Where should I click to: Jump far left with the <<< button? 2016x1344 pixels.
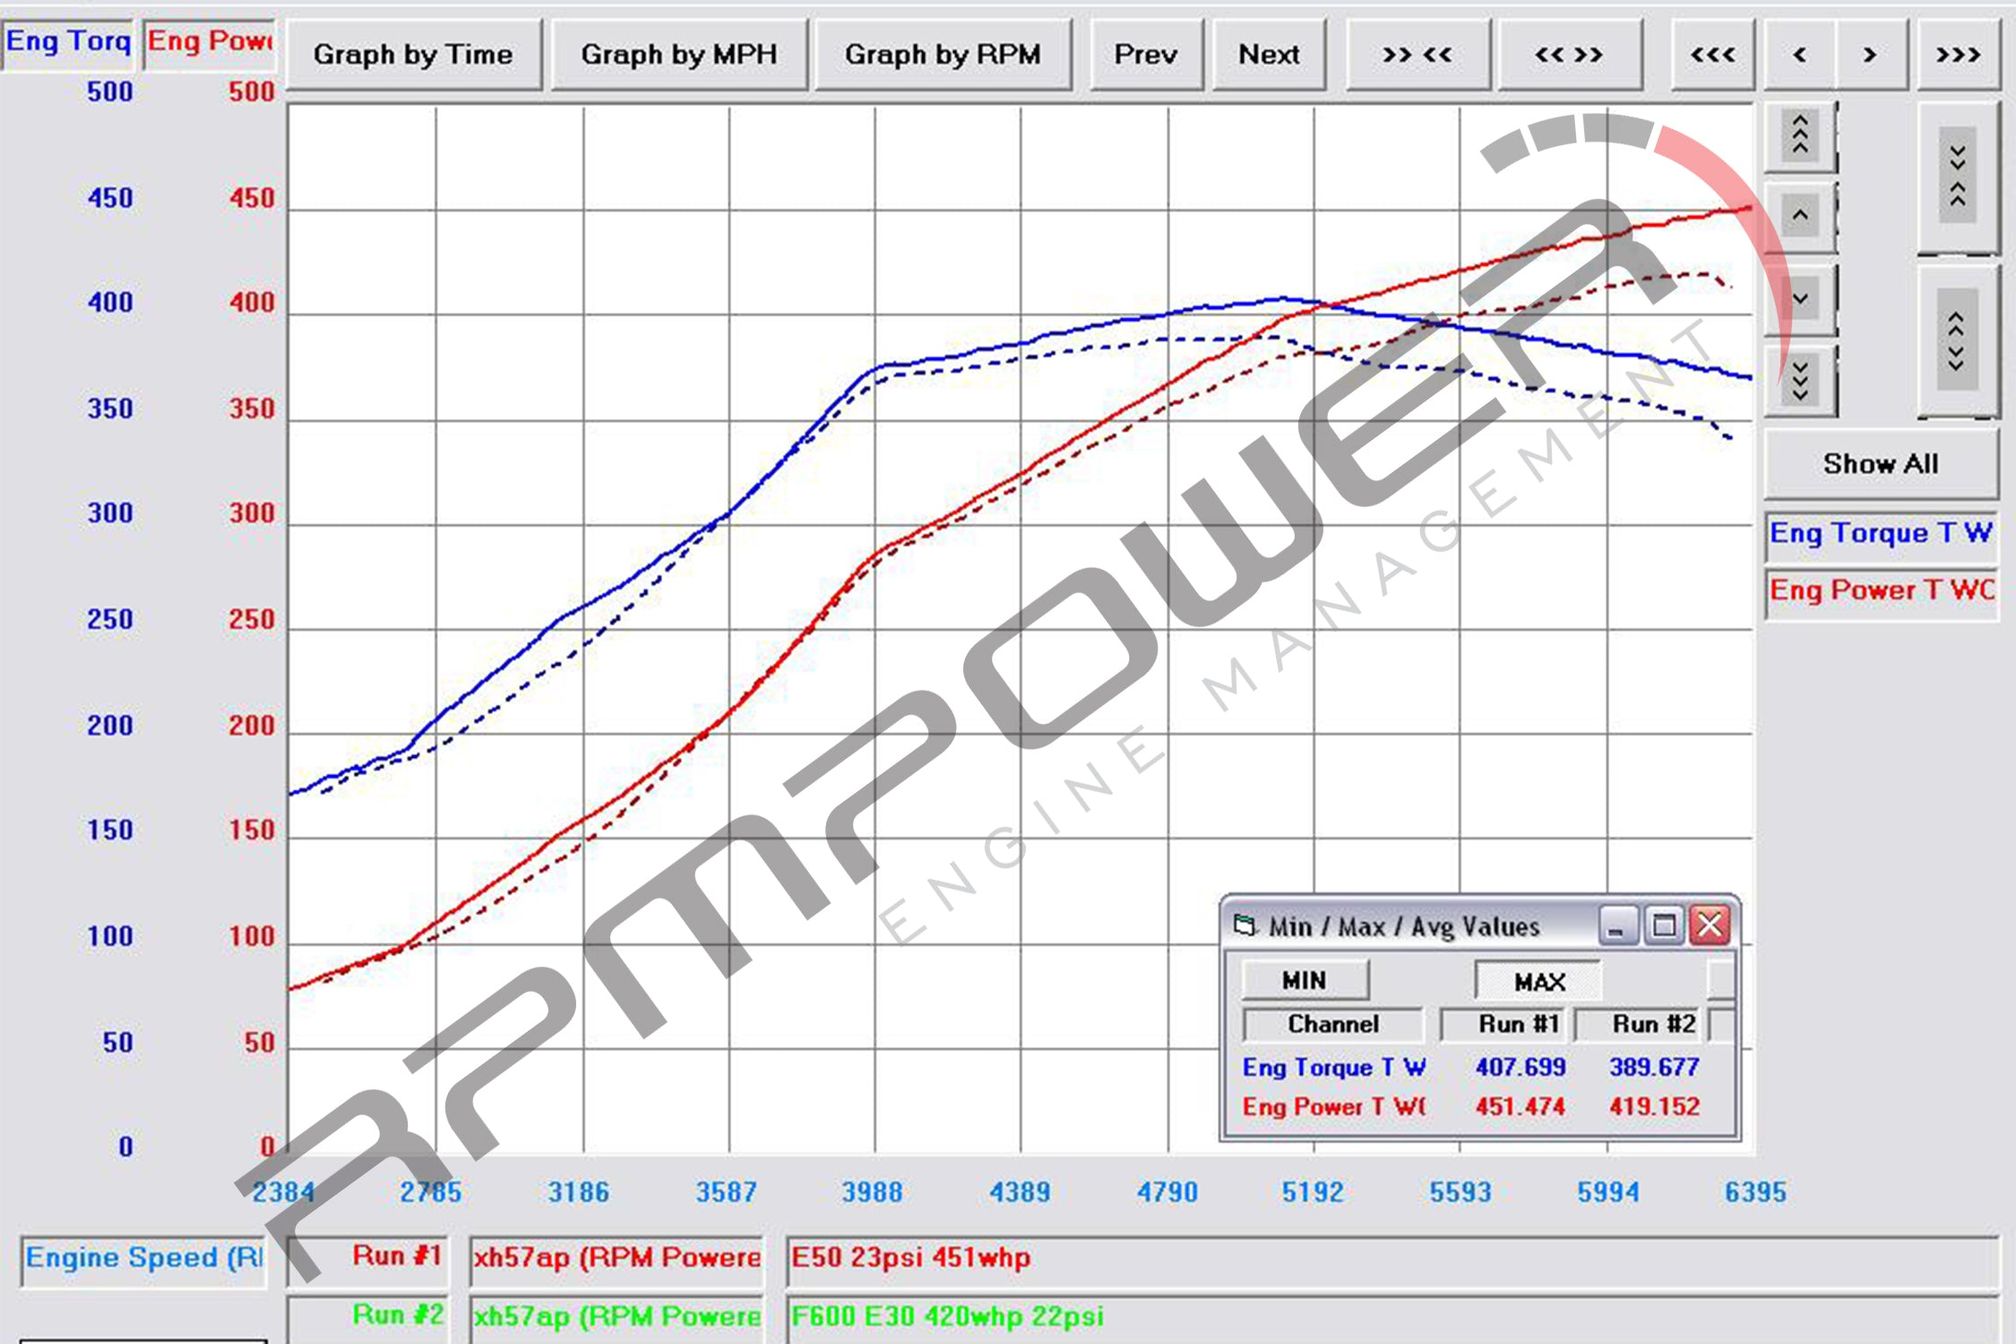click(x=1712, y=54)
